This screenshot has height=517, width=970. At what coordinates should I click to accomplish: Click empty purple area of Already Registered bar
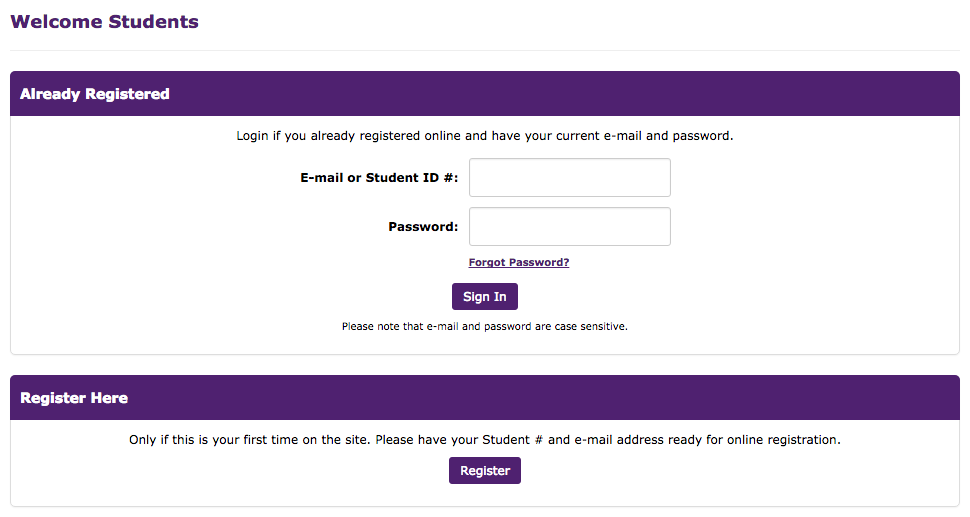[600, 94]
